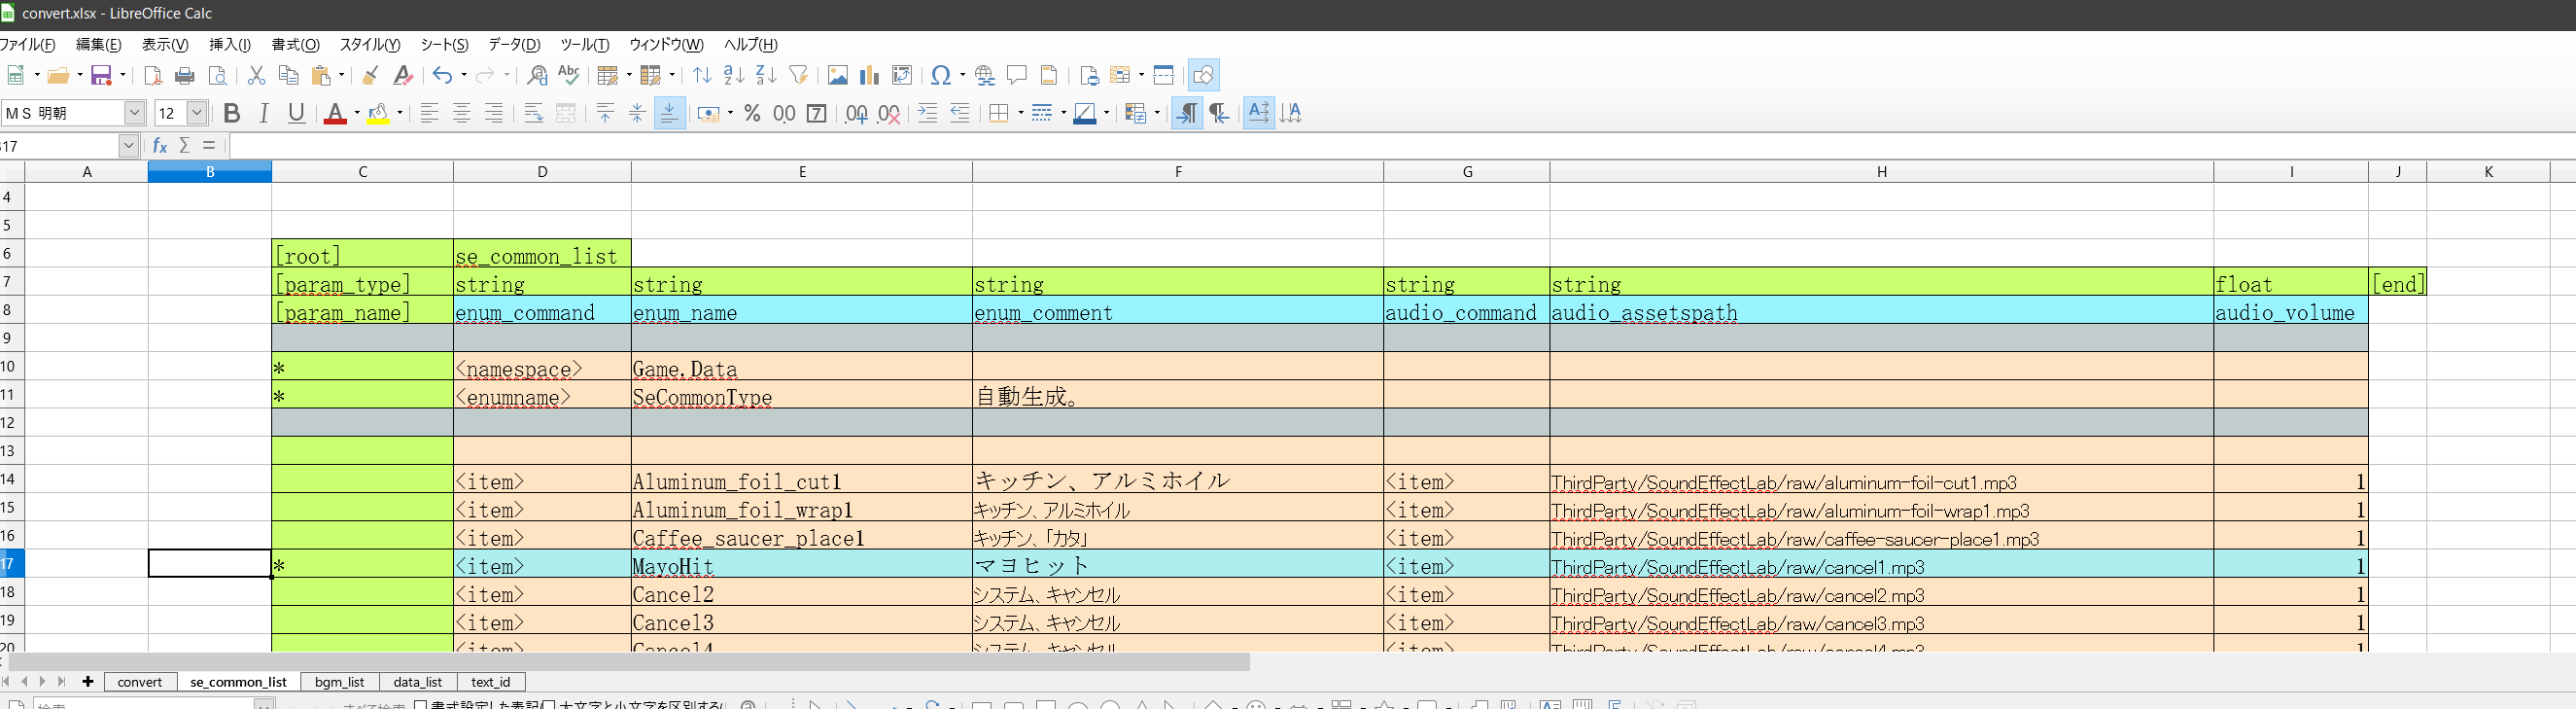
Task: Toggle Bold formatting
Action: 232,114
